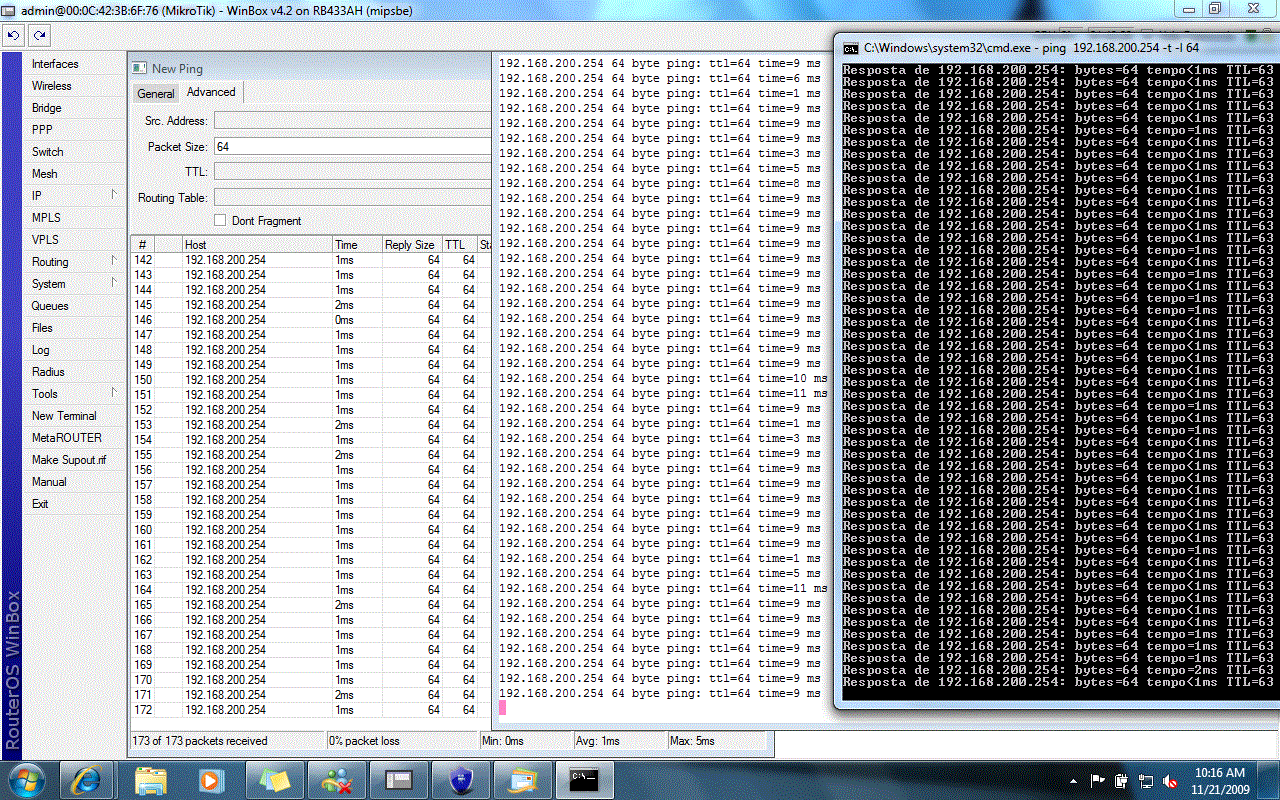
Task: Select the Advanced tab in New Ping
Action: (x=211, y=92)
